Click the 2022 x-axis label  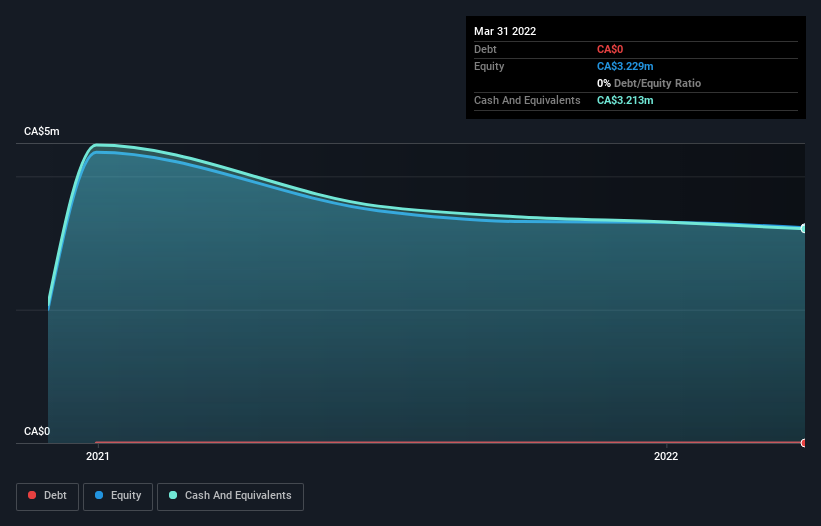pyautogui.click(x=666, y=456)
